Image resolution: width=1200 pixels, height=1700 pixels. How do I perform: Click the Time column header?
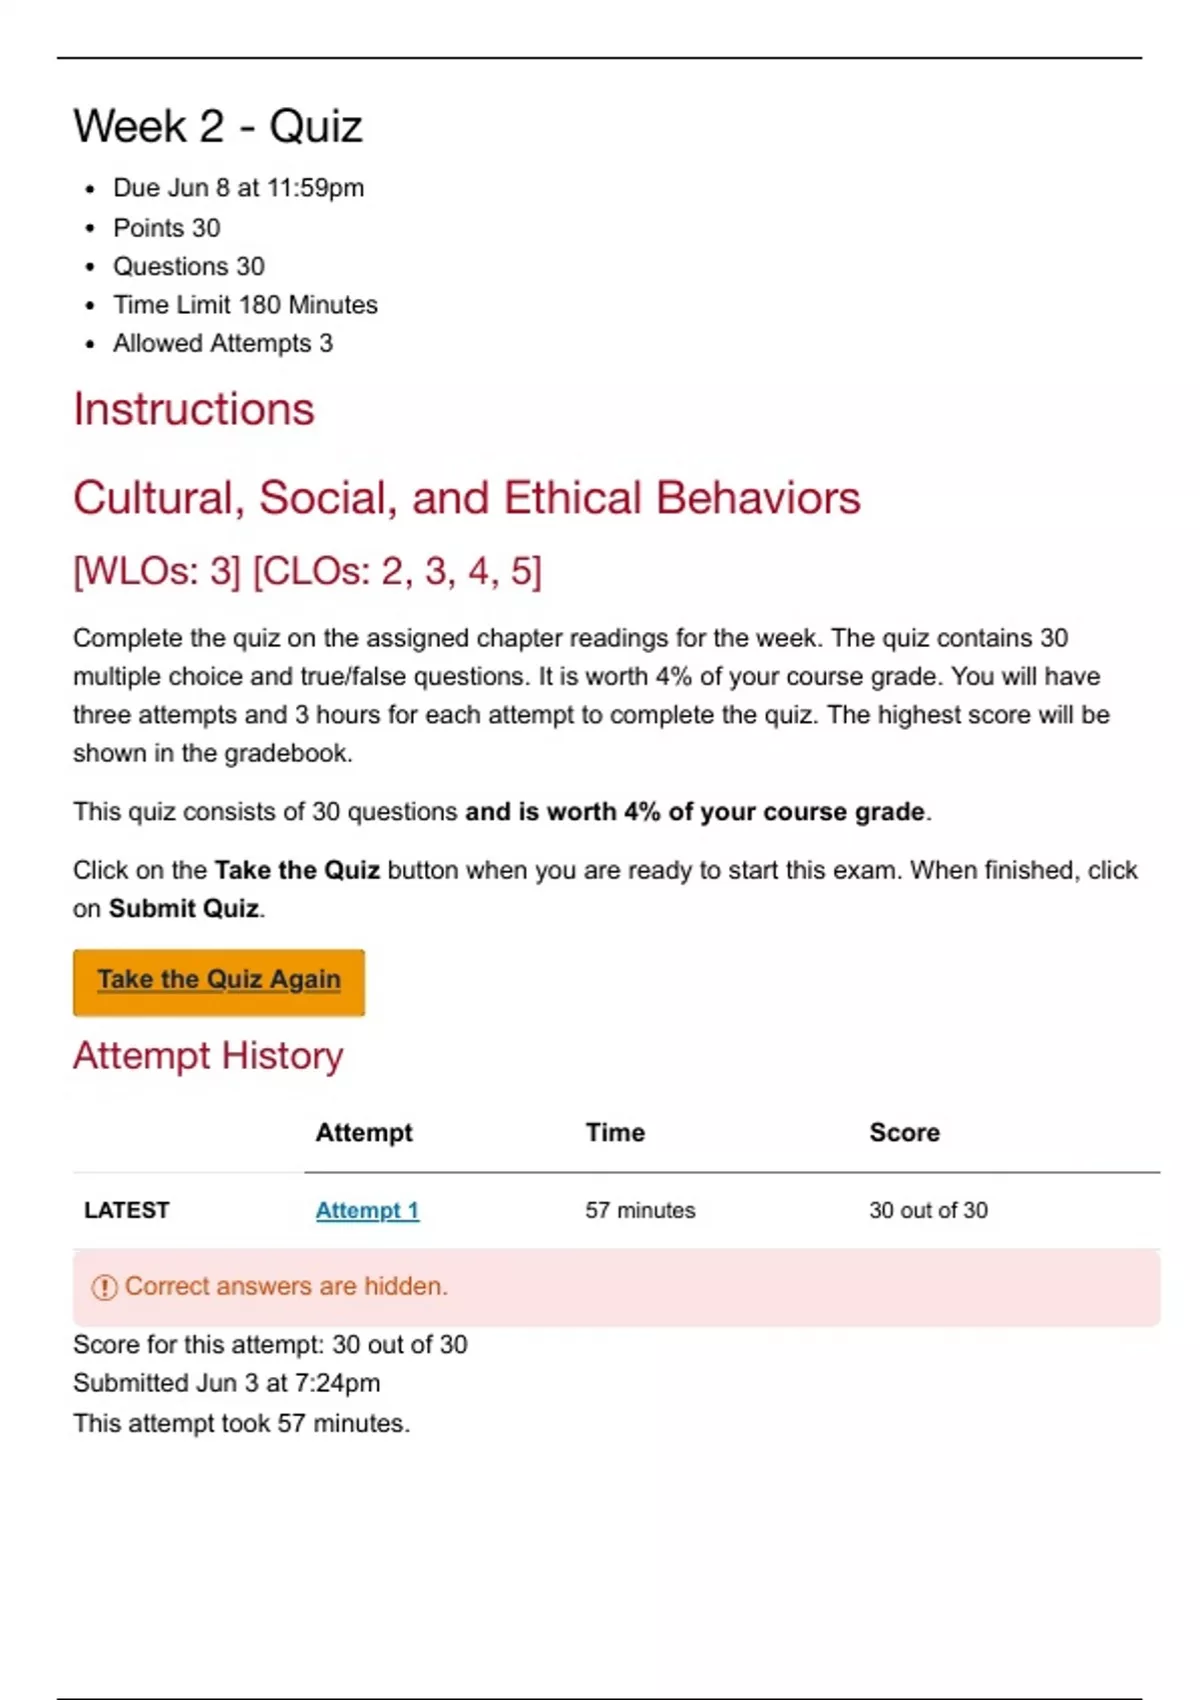[x=615, y=1133]
